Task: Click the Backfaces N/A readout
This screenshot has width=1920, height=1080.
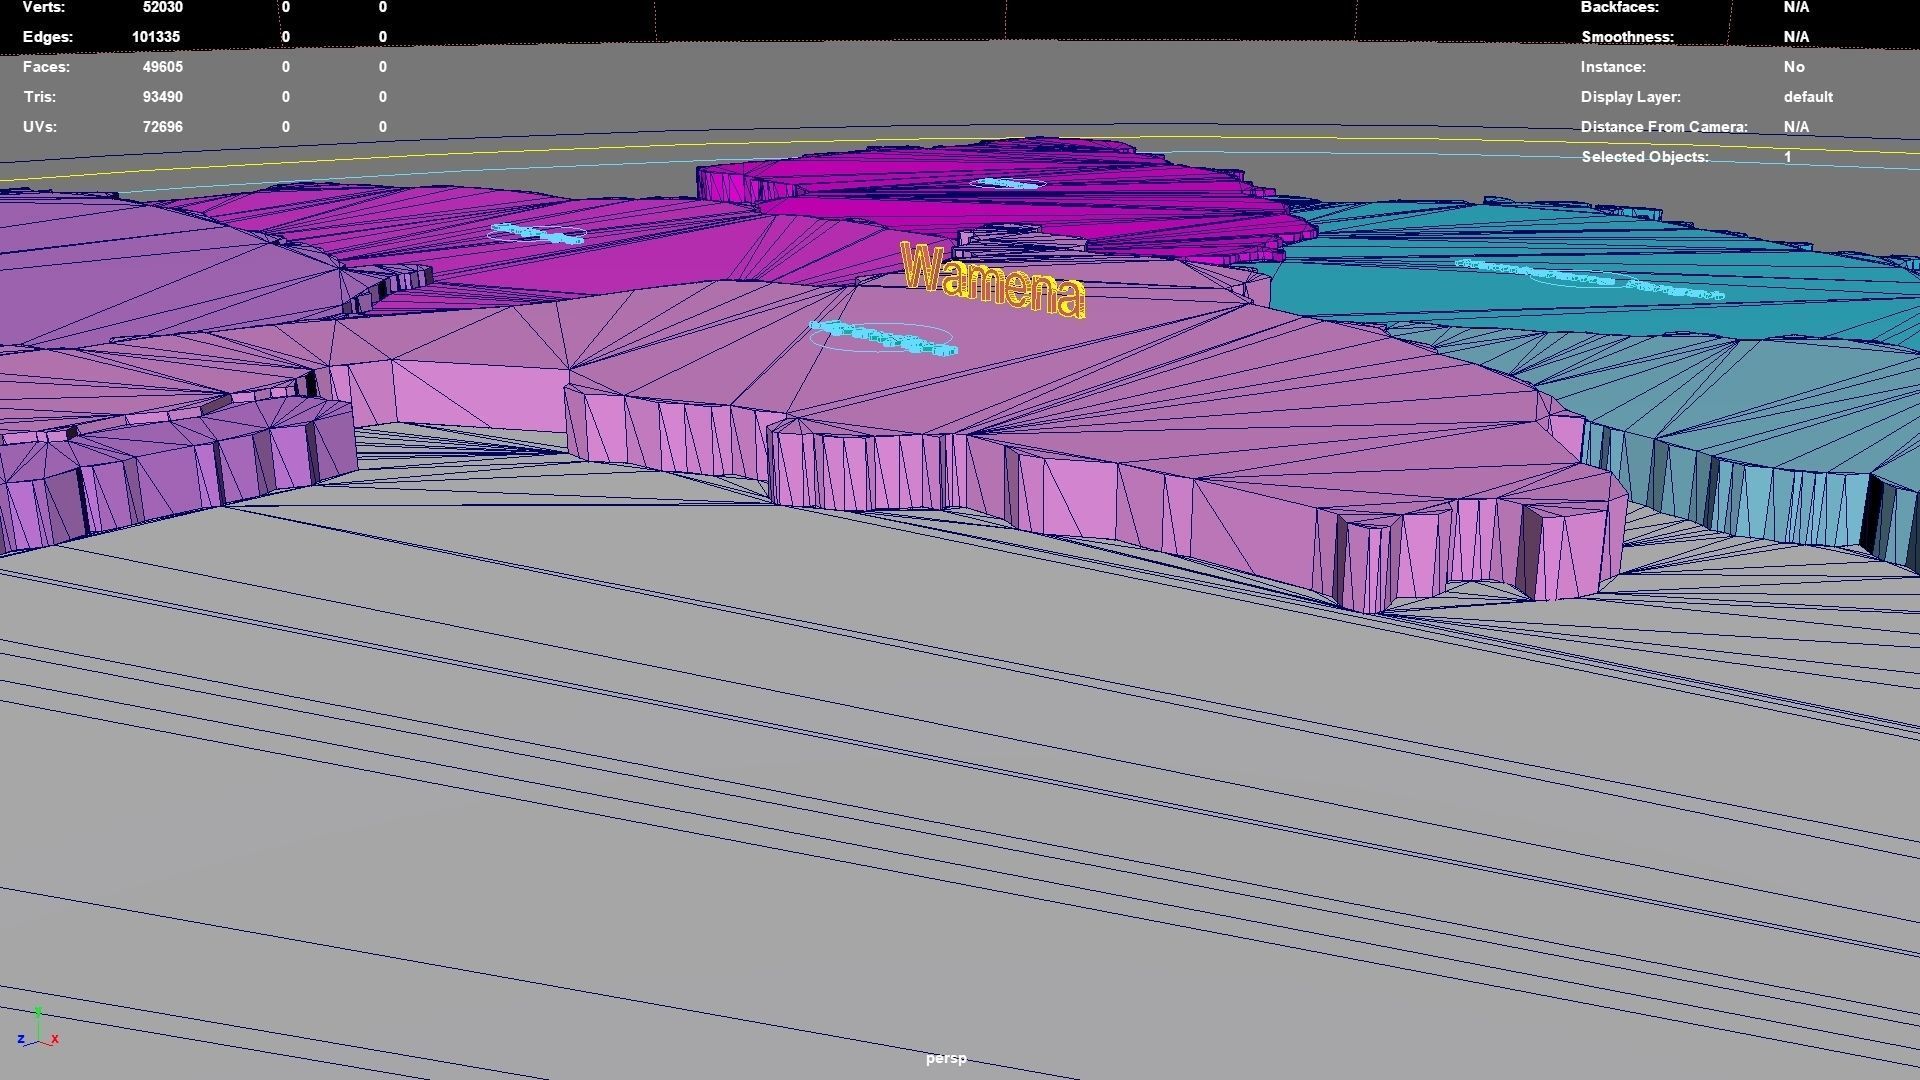Action: pyautogui.click(x=1795, y=7)
